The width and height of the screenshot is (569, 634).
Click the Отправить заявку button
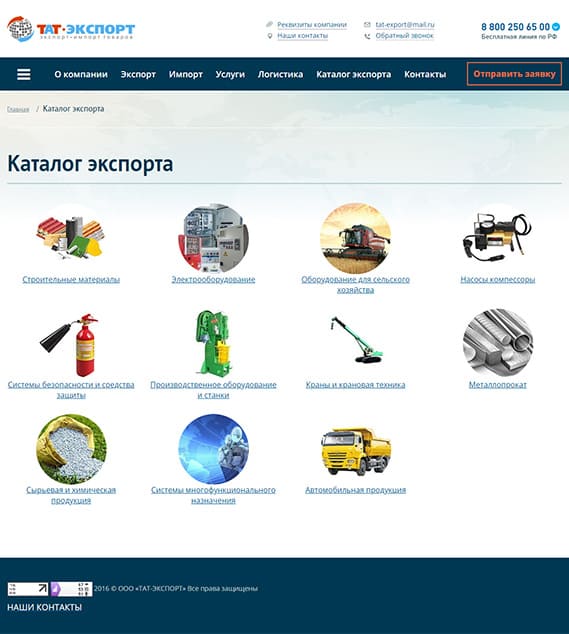(x=514, y=74)
